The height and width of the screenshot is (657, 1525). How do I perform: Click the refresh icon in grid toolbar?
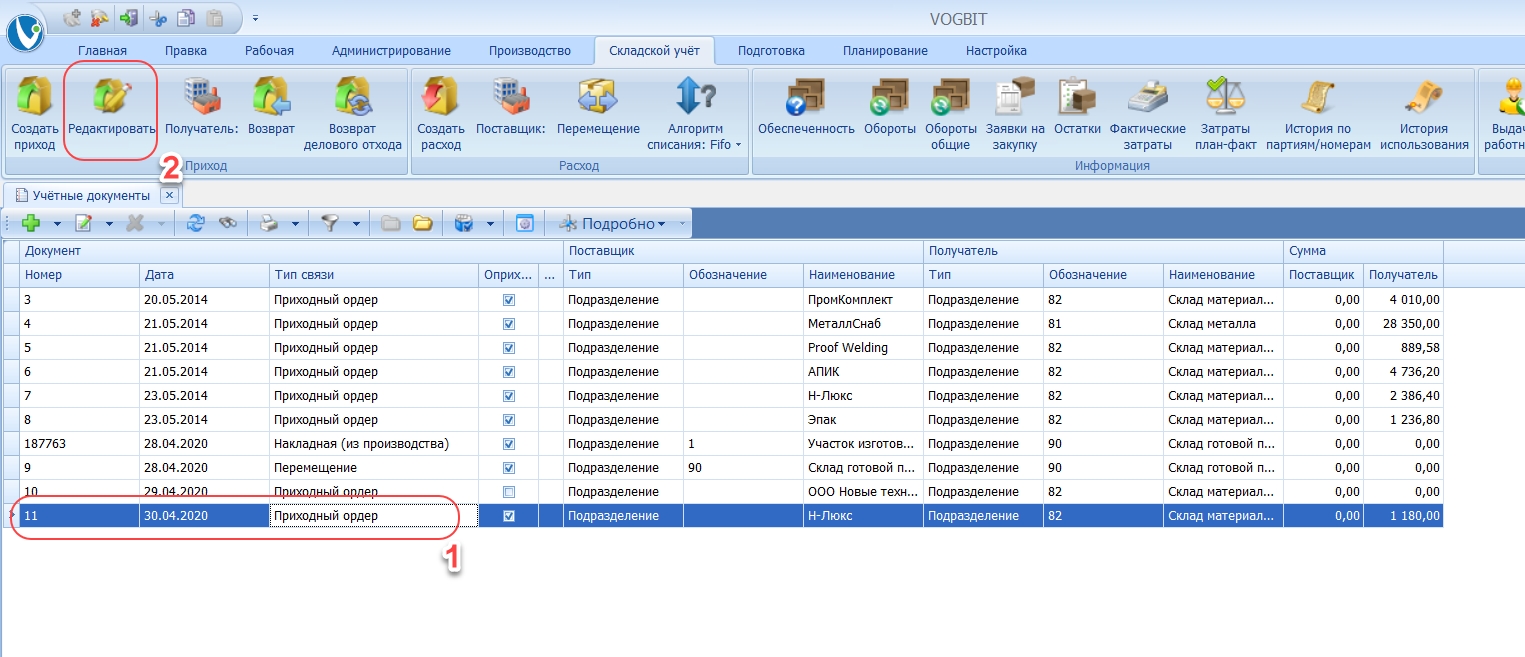tap(196, 224)
